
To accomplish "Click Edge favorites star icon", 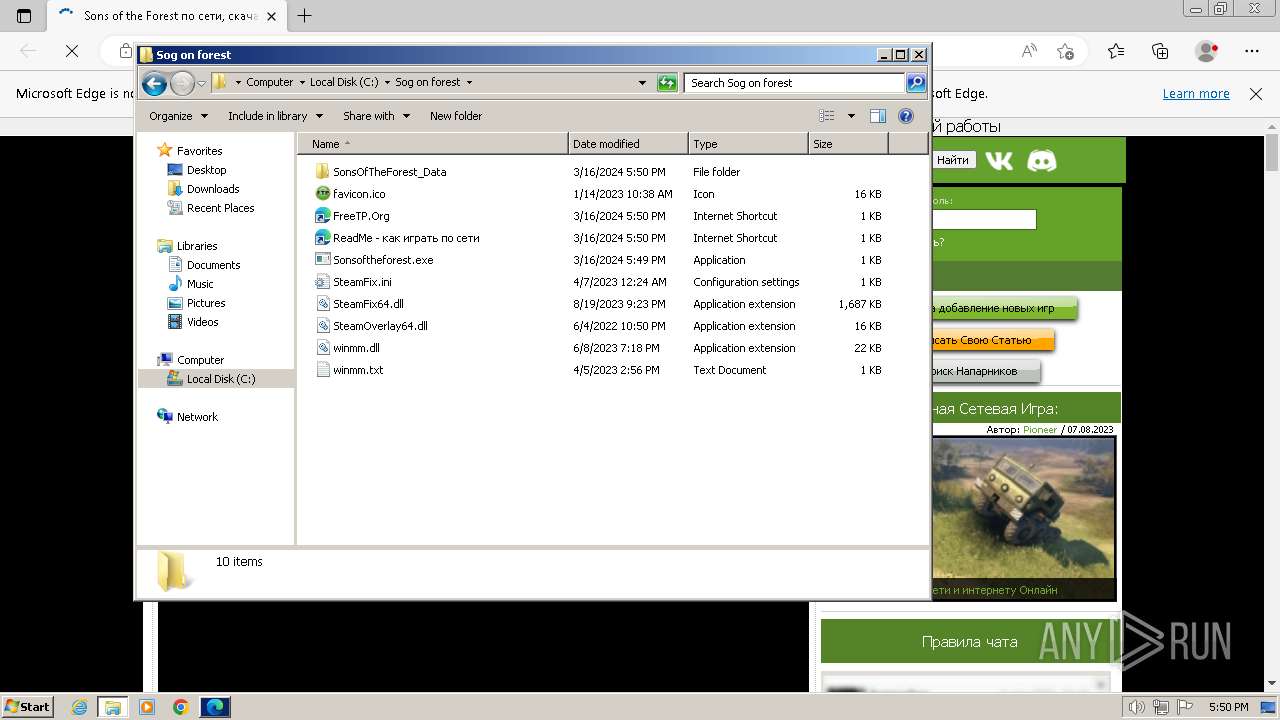I will pyautogui.click(x=1066, y=51).
